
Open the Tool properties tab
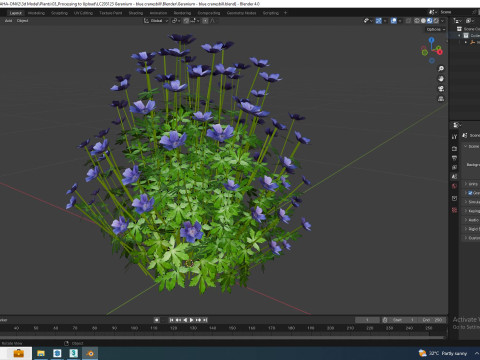[454, 137]
